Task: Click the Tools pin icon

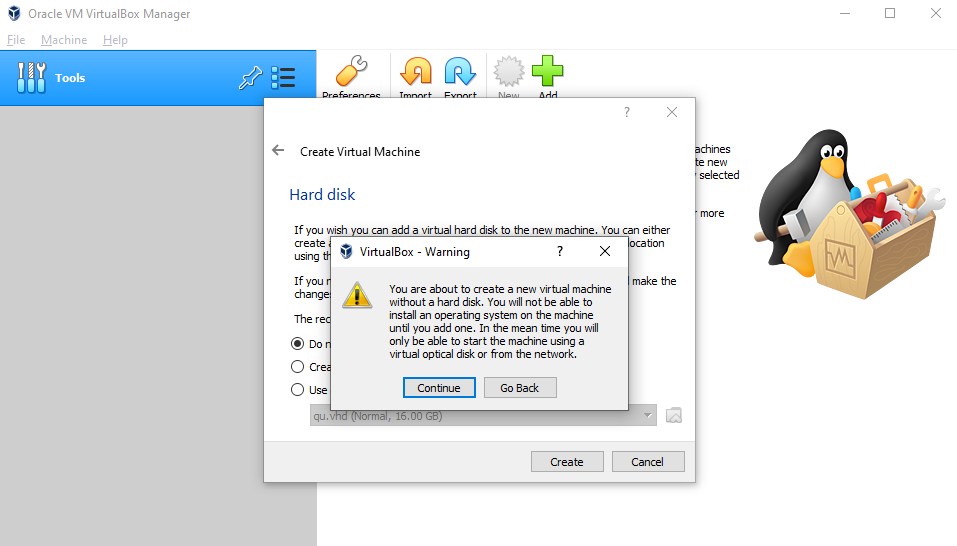Action: pyautogui.click(x=250, y=77)
